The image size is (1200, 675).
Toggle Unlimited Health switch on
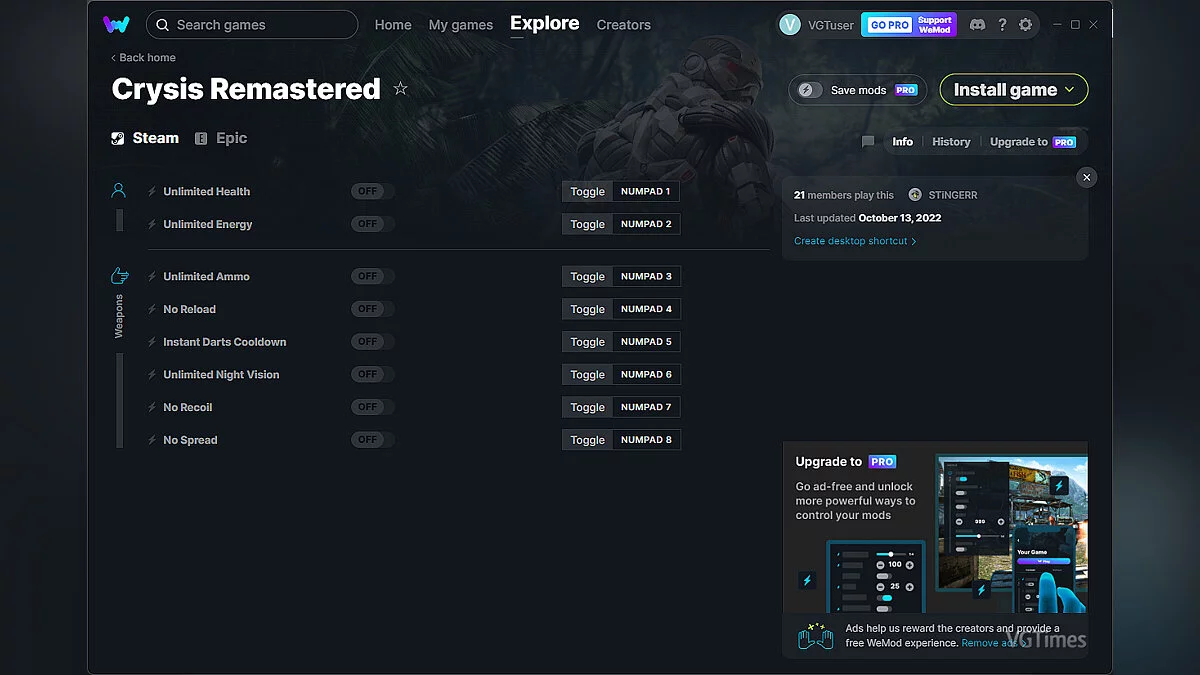pos(372,192)
